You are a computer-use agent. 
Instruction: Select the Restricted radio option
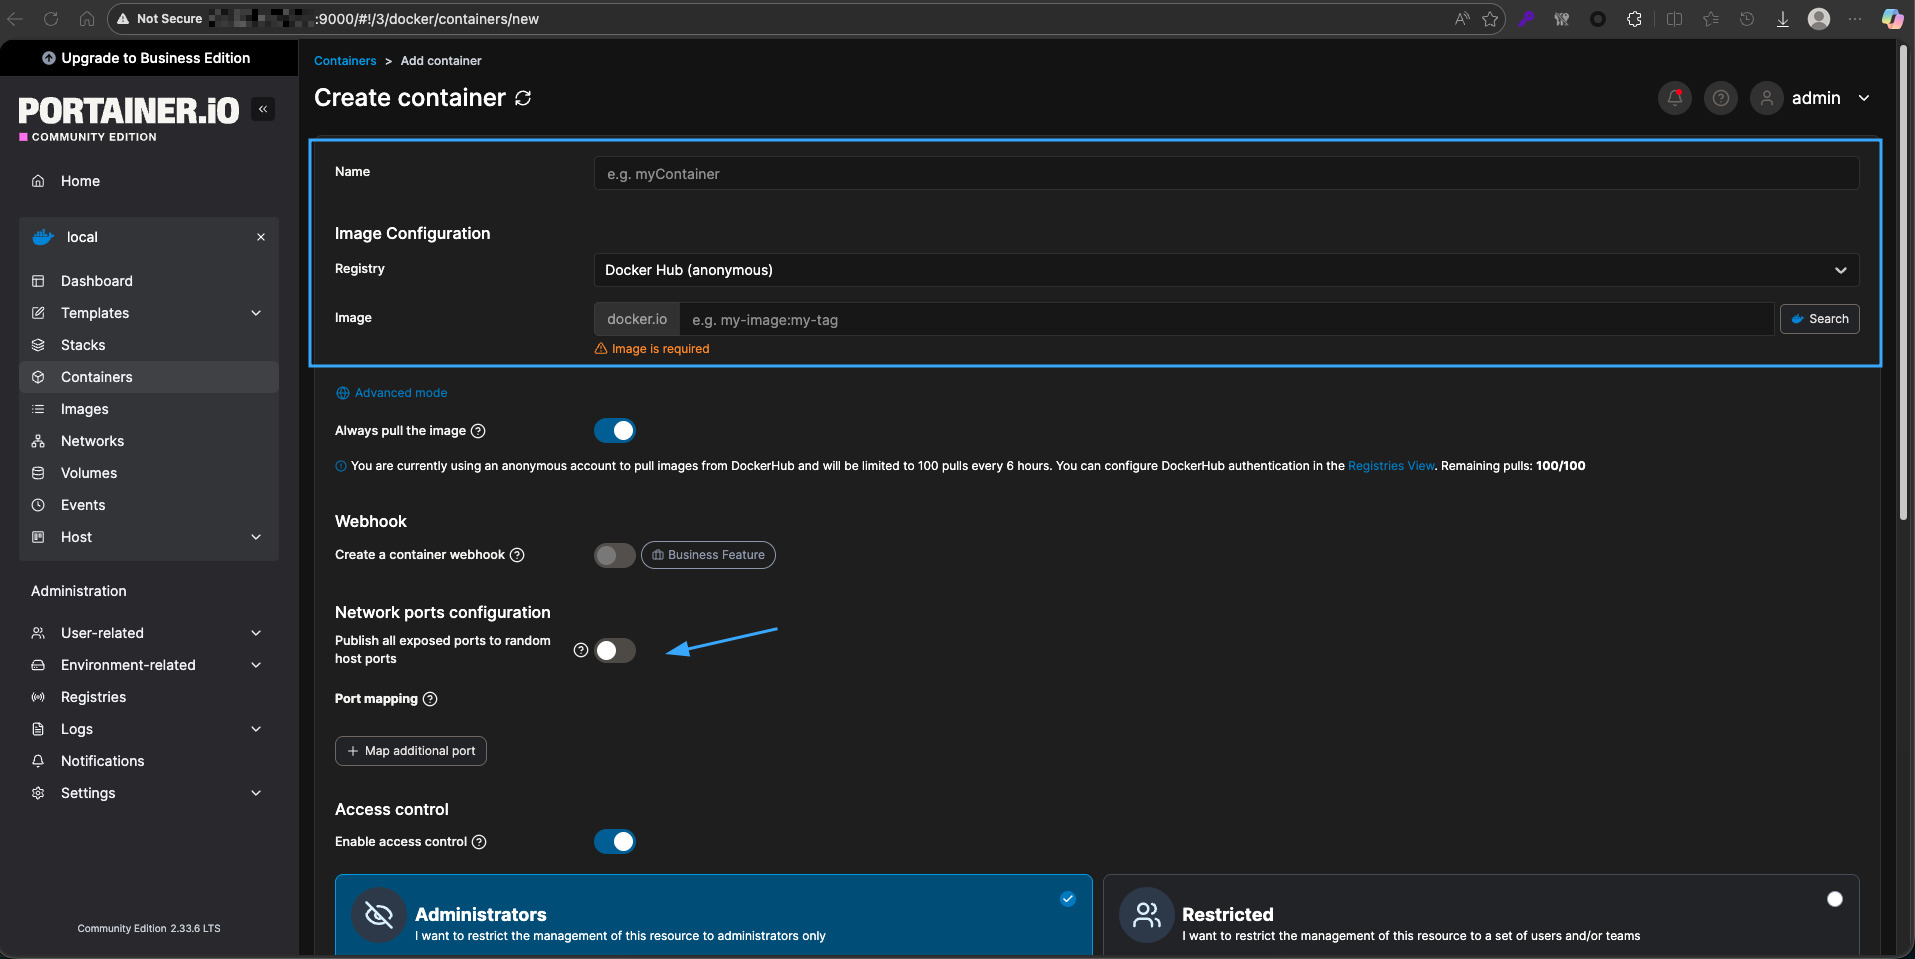(x=1834, y=899)
